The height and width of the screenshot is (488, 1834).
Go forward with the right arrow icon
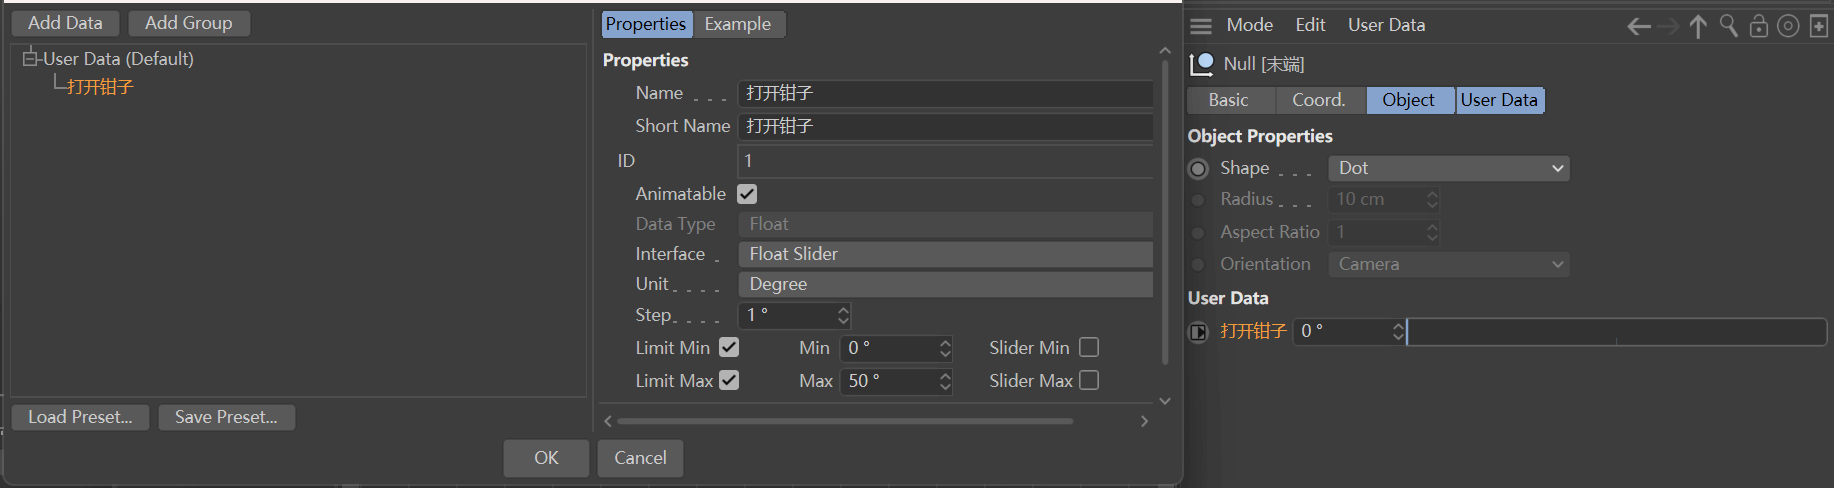point(1668,27)
